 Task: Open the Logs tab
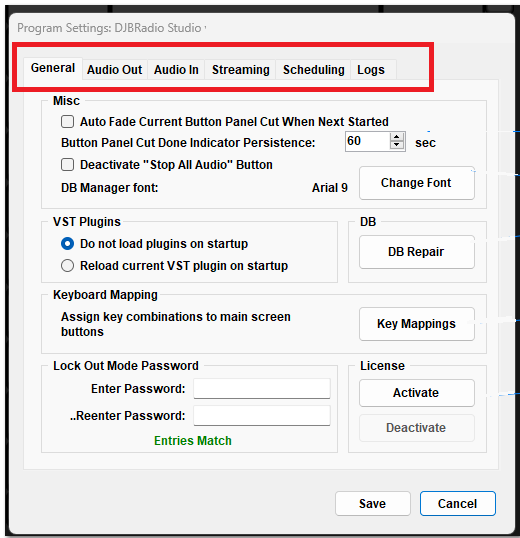[x=371, y=70]
